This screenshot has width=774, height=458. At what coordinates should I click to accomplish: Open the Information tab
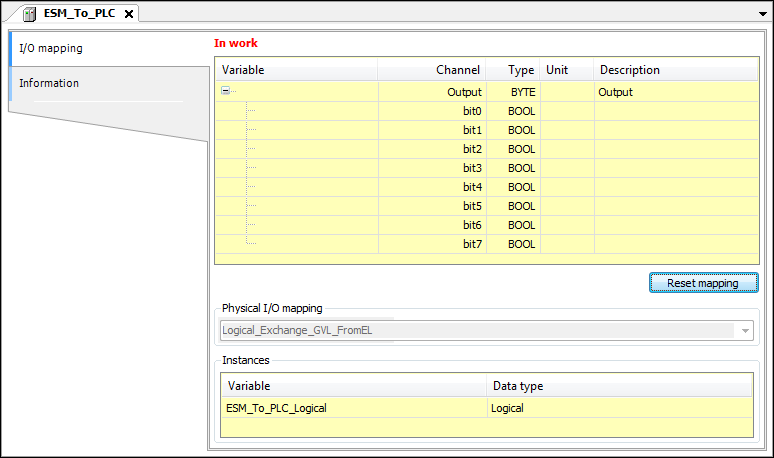coord(49,83)
